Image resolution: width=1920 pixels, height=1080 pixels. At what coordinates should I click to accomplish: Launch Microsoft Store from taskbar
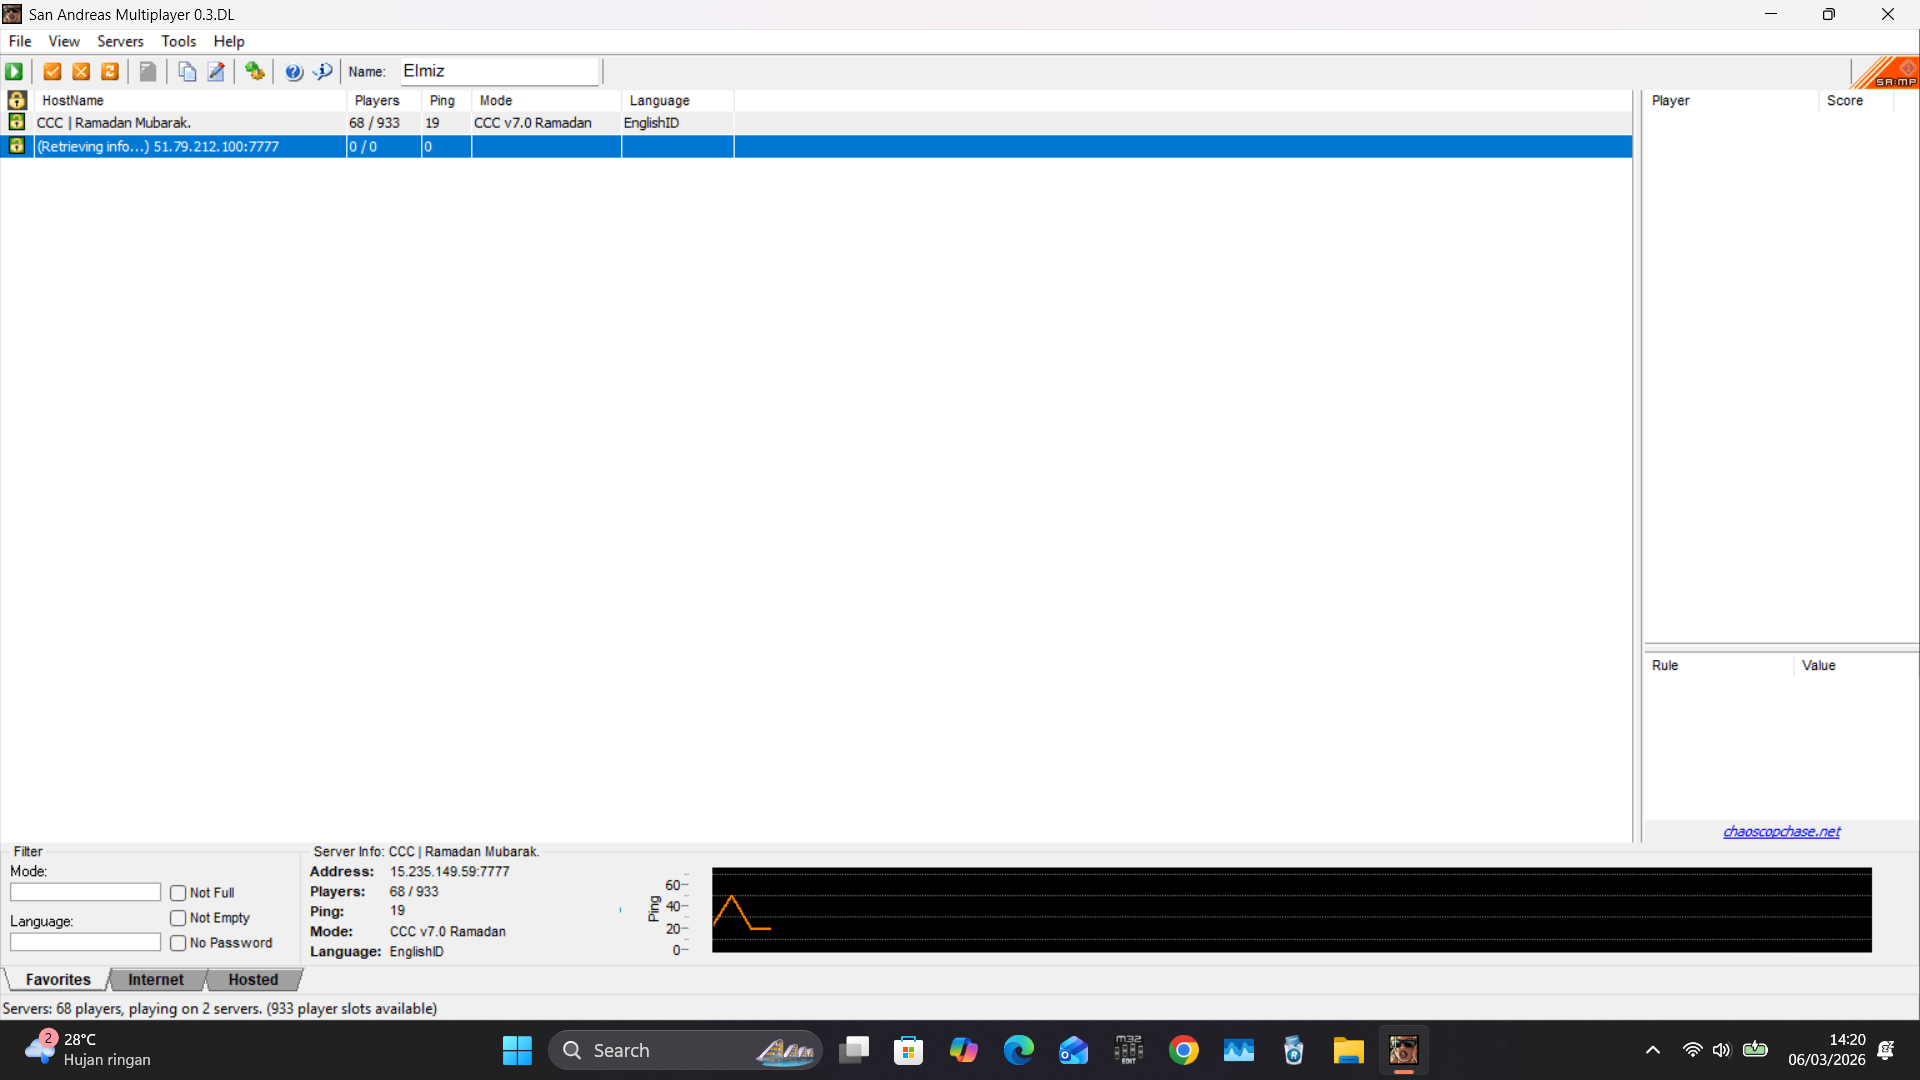click(908, 1050)
